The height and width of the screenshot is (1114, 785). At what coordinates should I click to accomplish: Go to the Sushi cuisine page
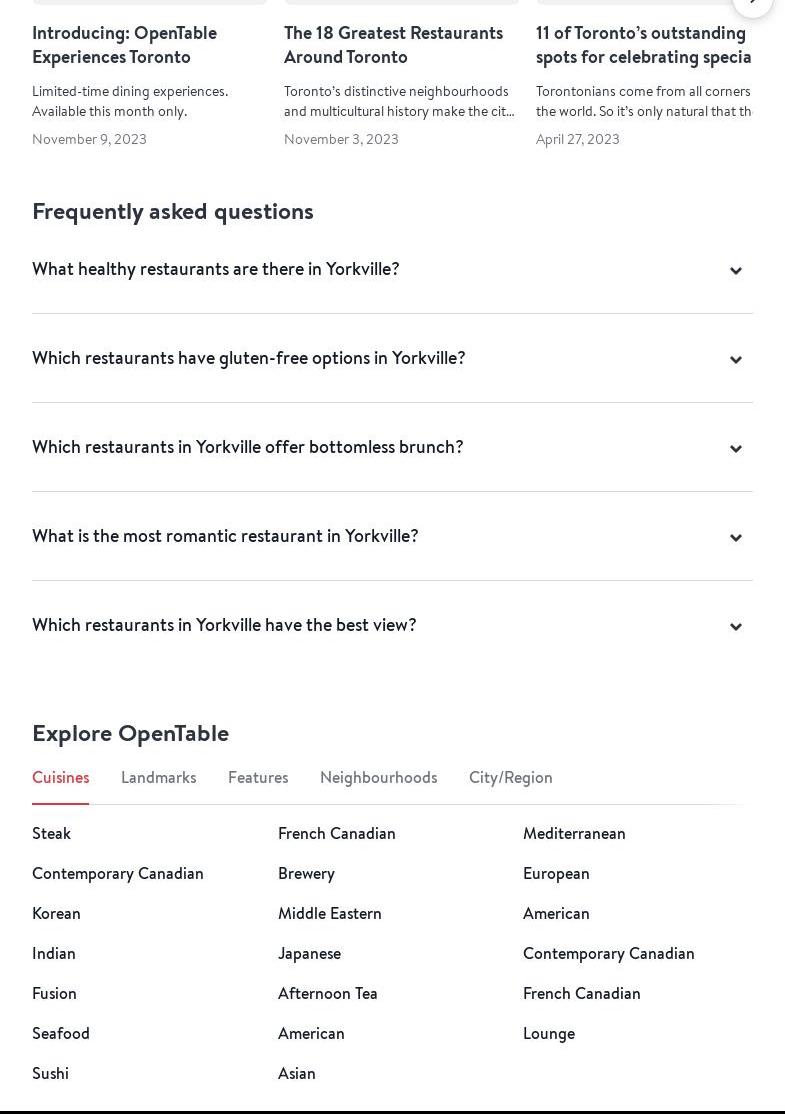(50, 1074)
